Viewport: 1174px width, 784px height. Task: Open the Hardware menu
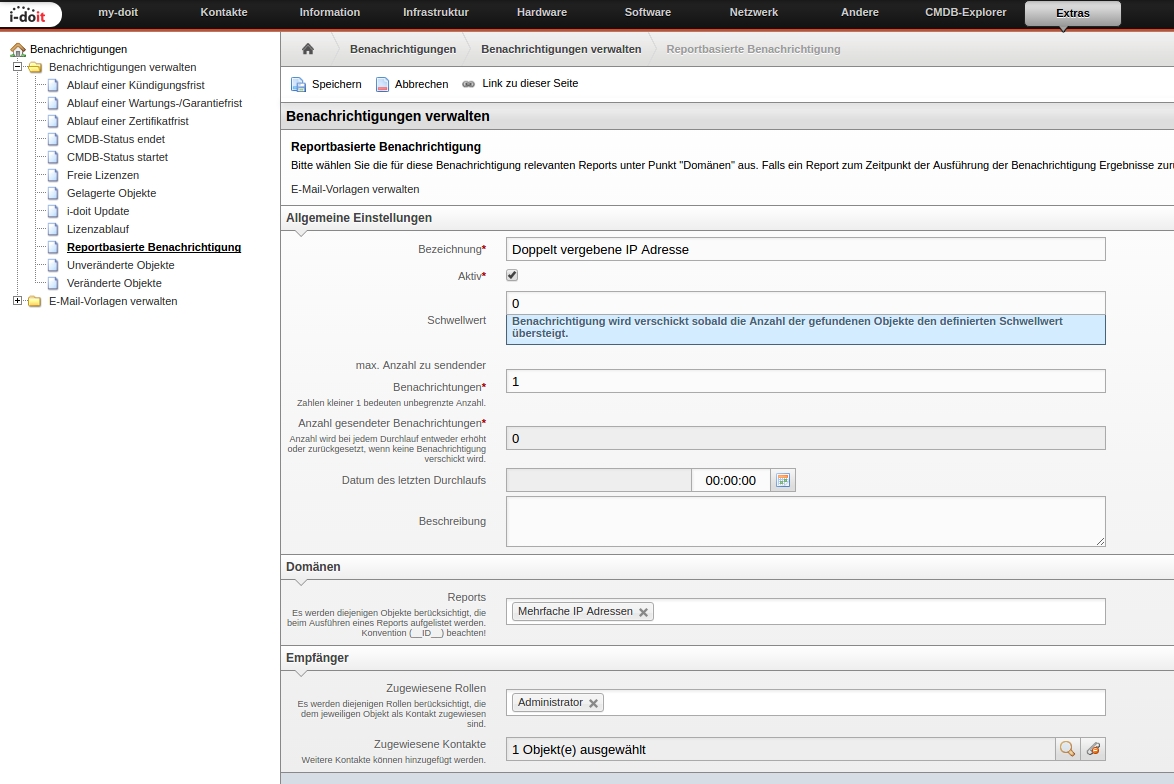542,12
